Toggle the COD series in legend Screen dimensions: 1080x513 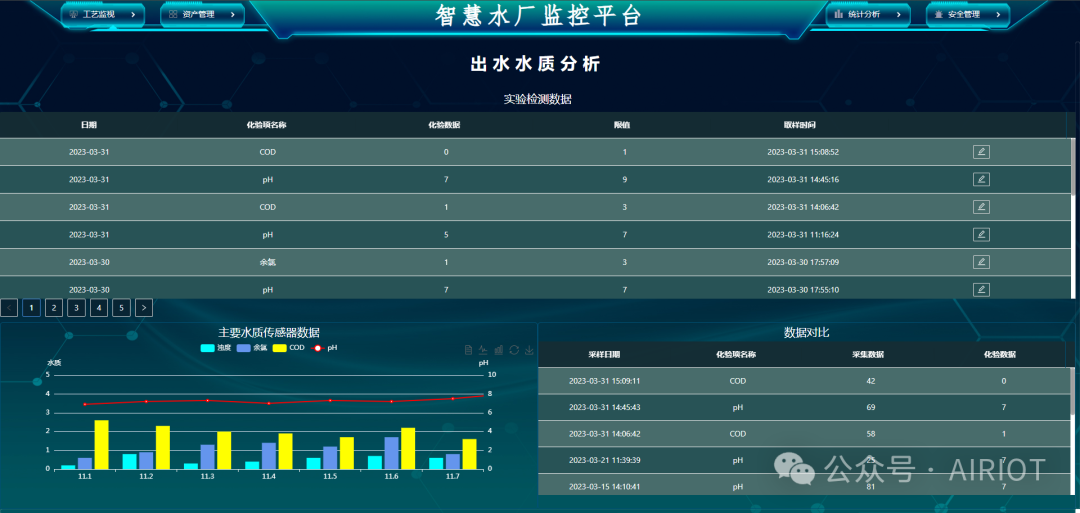[x=289, y=348]
